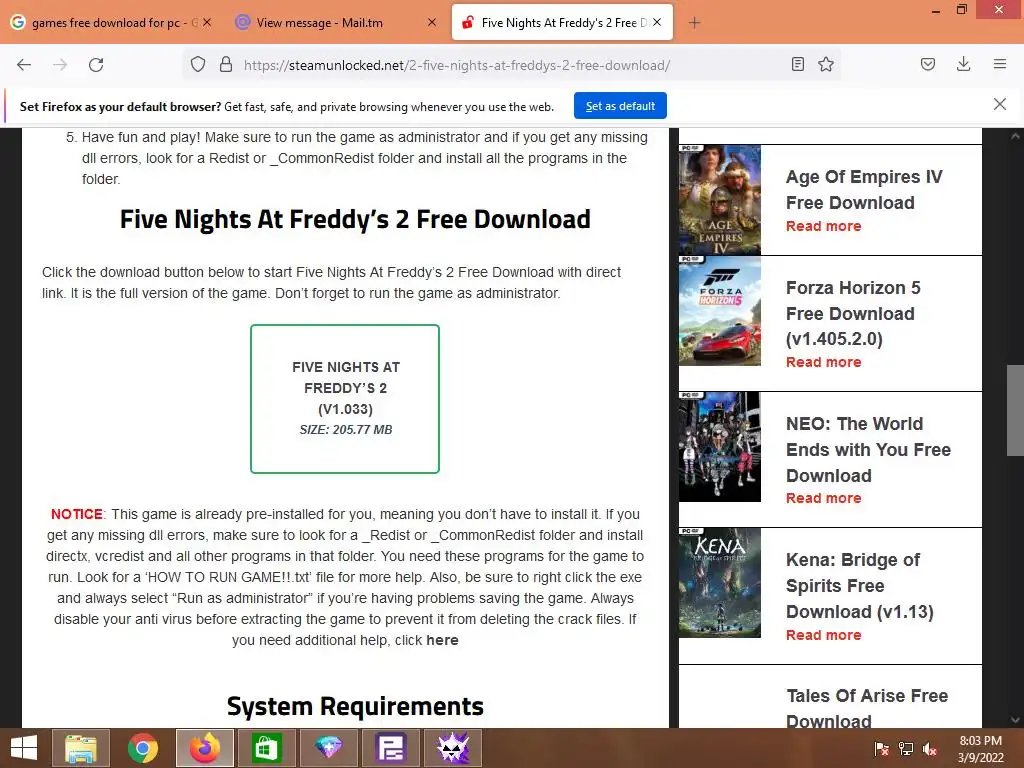This screenshot has height=768, width=1024.
Task: Click the site security padlock icon
Action: tap(226, 65)
